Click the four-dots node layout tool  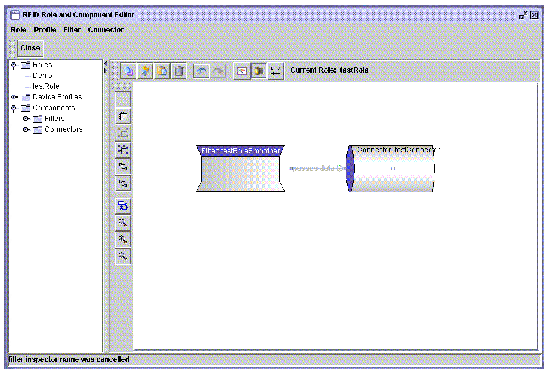pos(123,150)
